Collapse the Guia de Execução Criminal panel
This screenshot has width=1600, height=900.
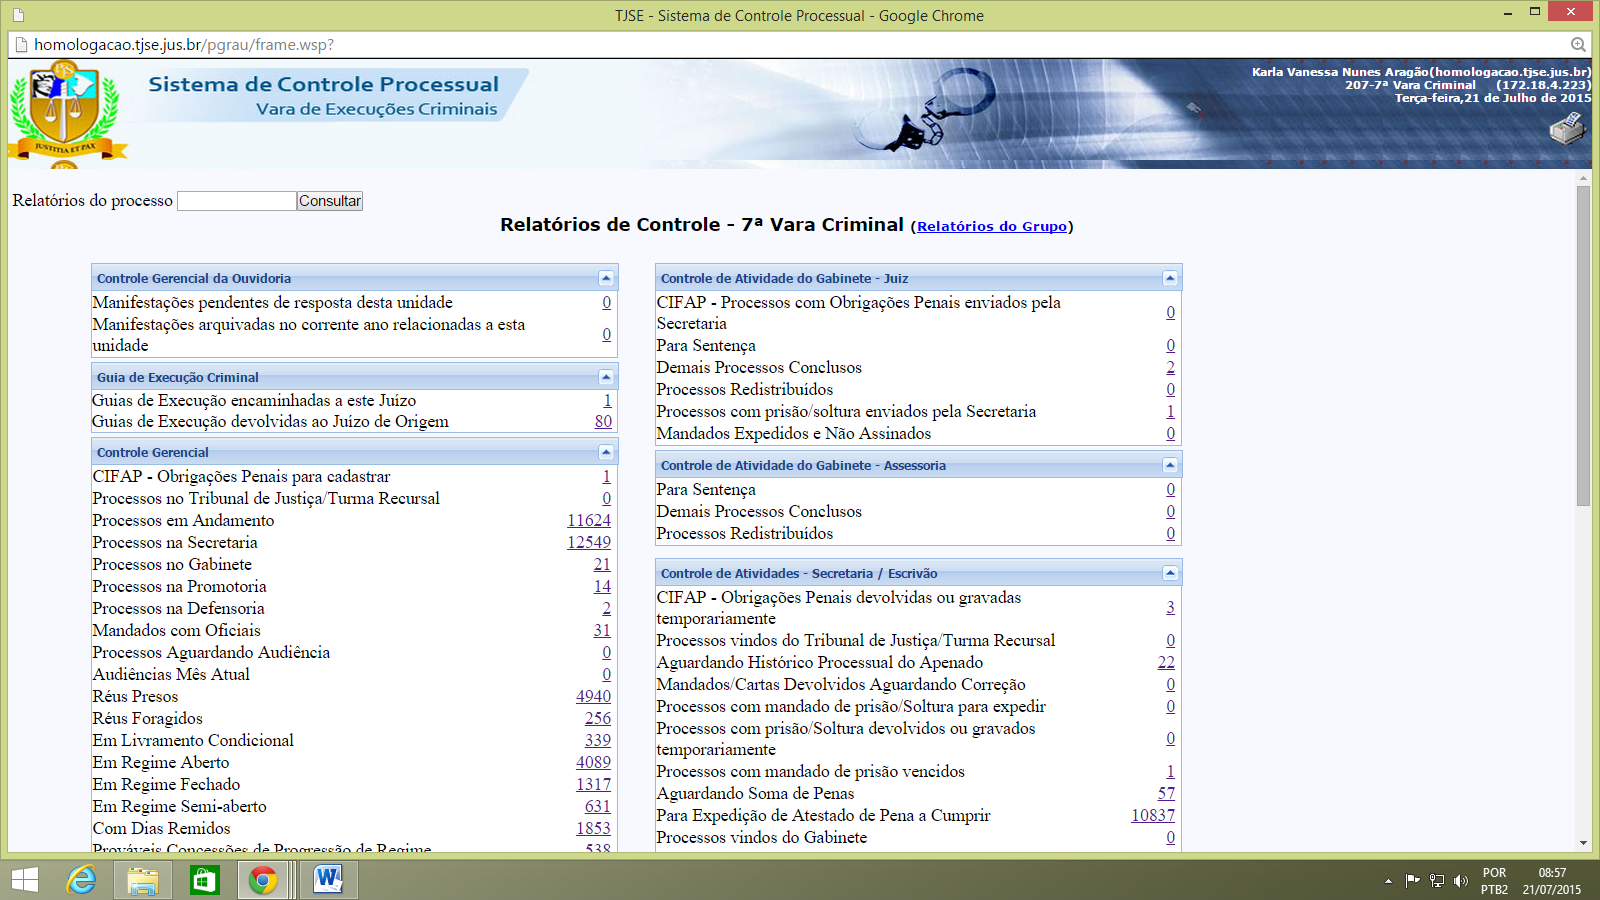pyautogui.click(x=605, y=377)
